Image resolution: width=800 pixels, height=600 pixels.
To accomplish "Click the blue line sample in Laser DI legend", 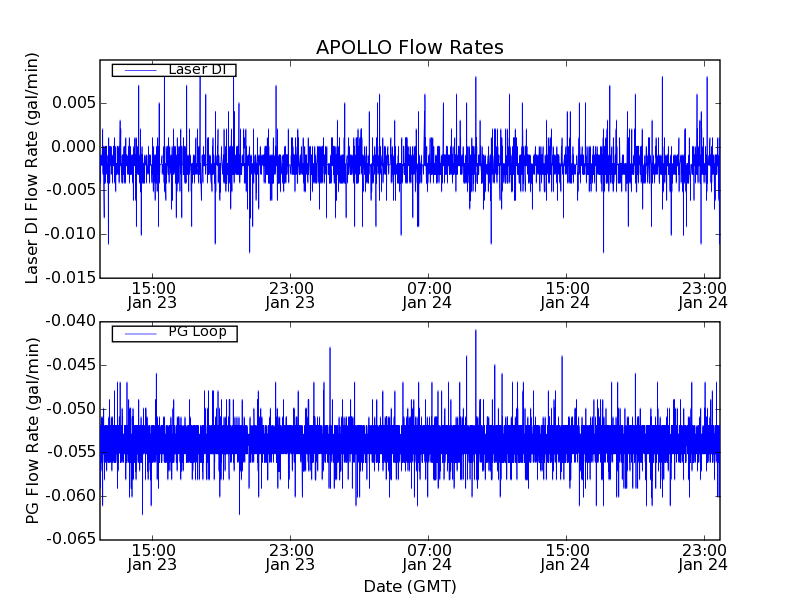I will [140, 70].
